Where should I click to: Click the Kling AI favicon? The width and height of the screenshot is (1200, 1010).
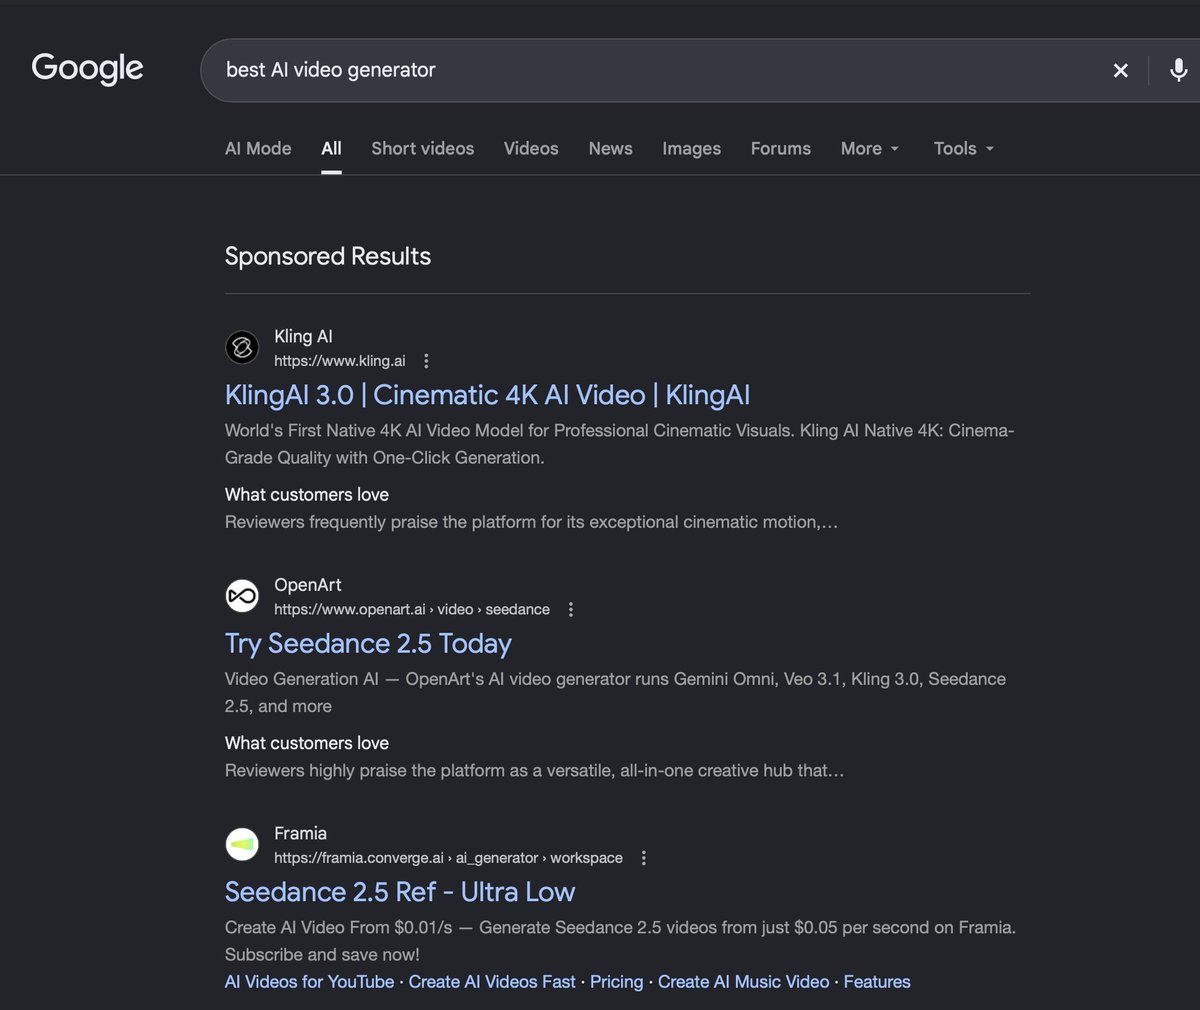[242, 347]
